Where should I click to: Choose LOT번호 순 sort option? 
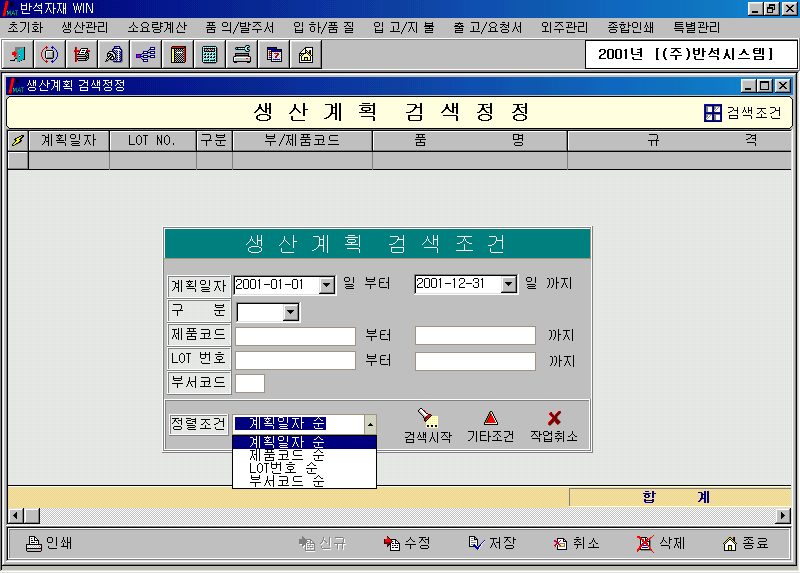[x=283, y=468]
